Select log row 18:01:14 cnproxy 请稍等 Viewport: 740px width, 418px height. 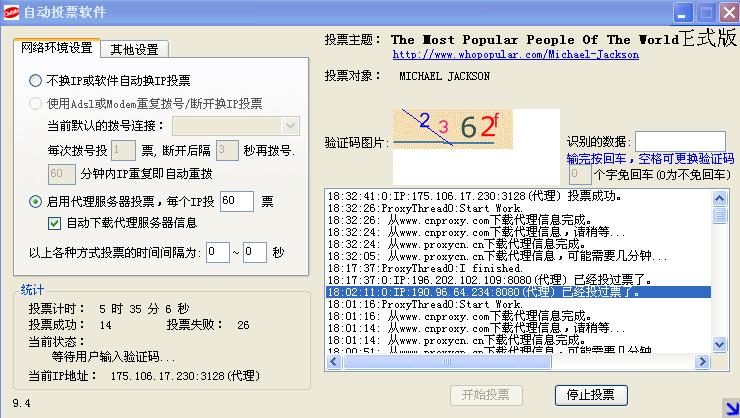click(519, 328)
